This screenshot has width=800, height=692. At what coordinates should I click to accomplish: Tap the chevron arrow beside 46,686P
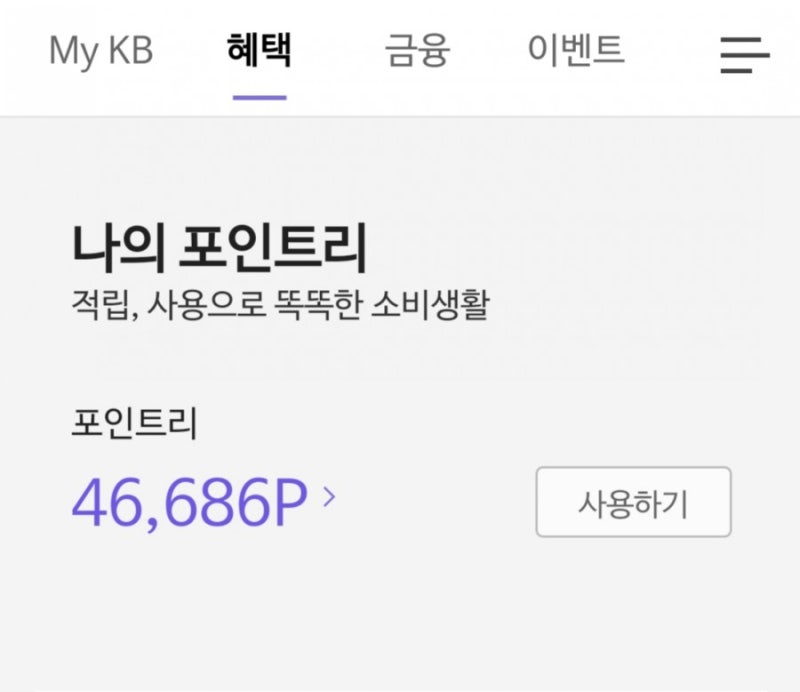pos(330,497)
